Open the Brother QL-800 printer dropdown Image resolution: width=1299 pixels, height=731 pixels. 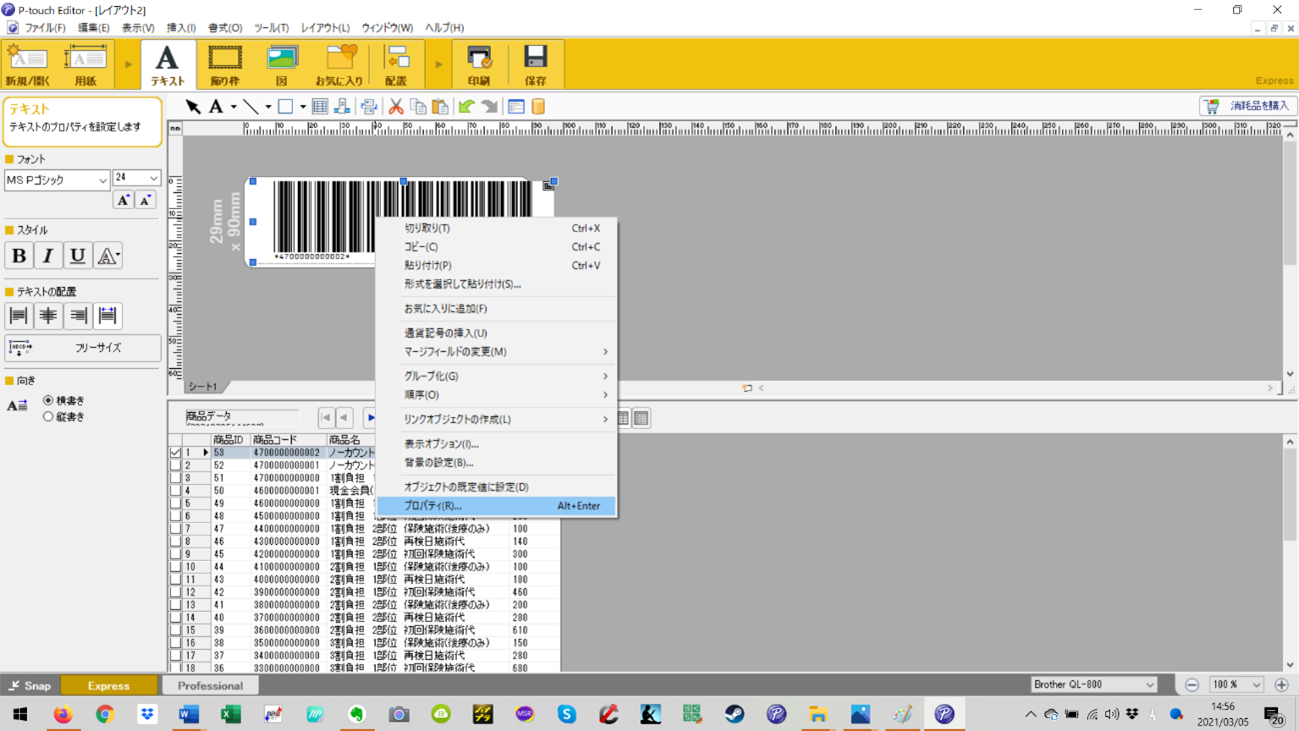coord(1149,685)
